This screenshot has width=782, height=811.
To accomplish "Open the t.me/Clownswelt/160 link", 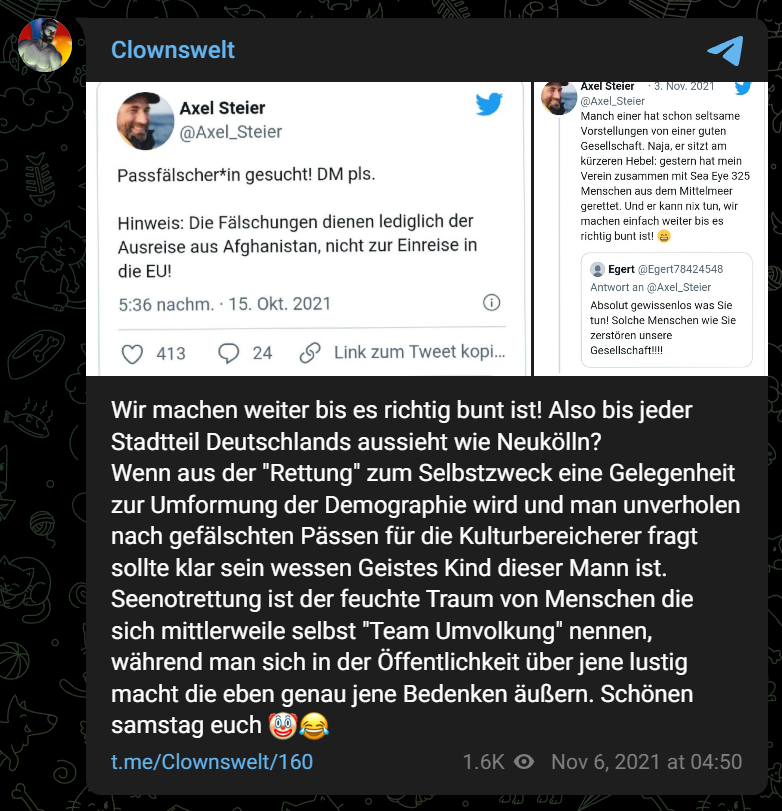I will point(212,762).
